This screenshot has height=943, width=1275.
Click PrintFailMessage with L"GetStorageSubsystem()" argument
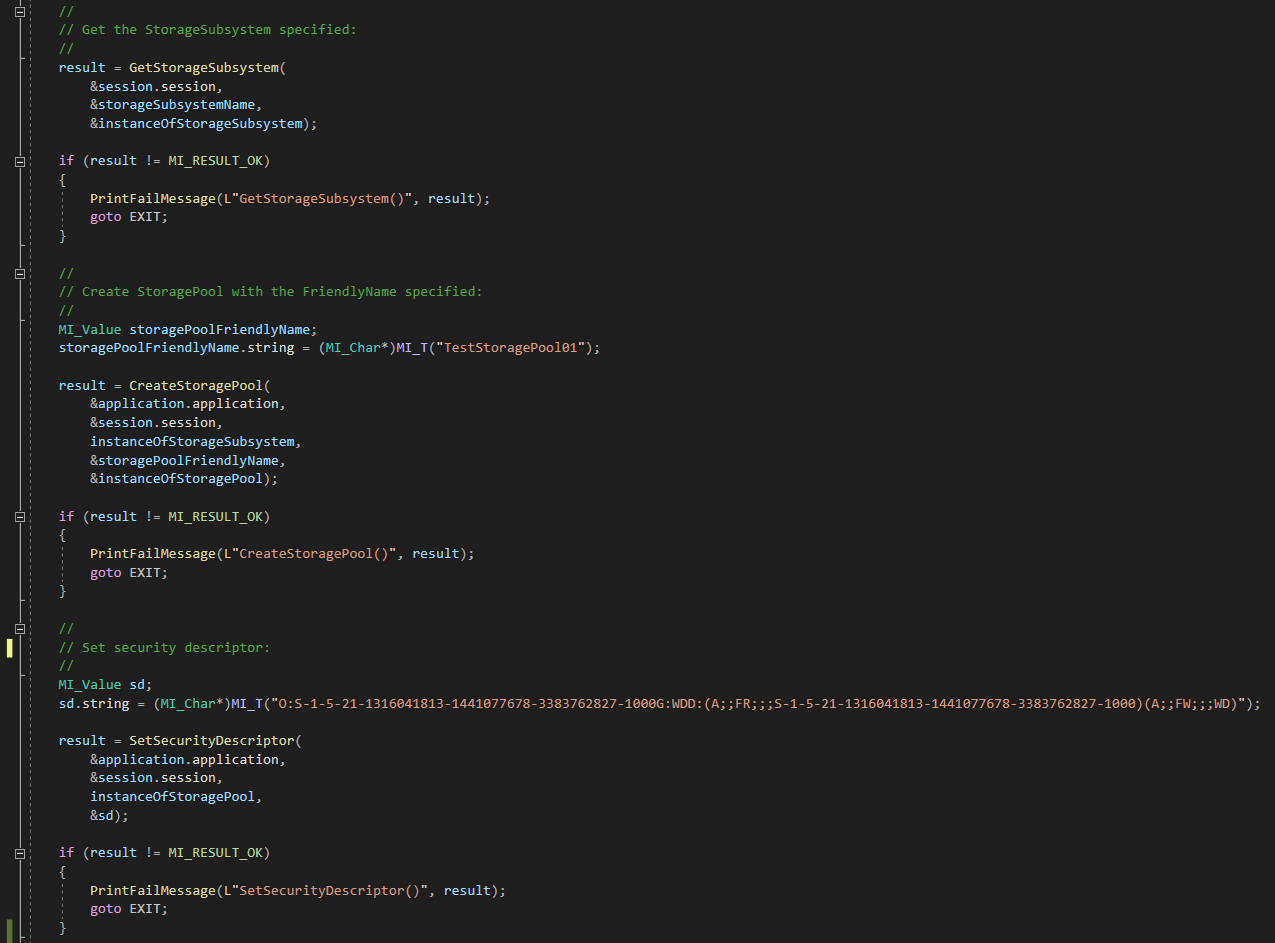coord(152,199)
